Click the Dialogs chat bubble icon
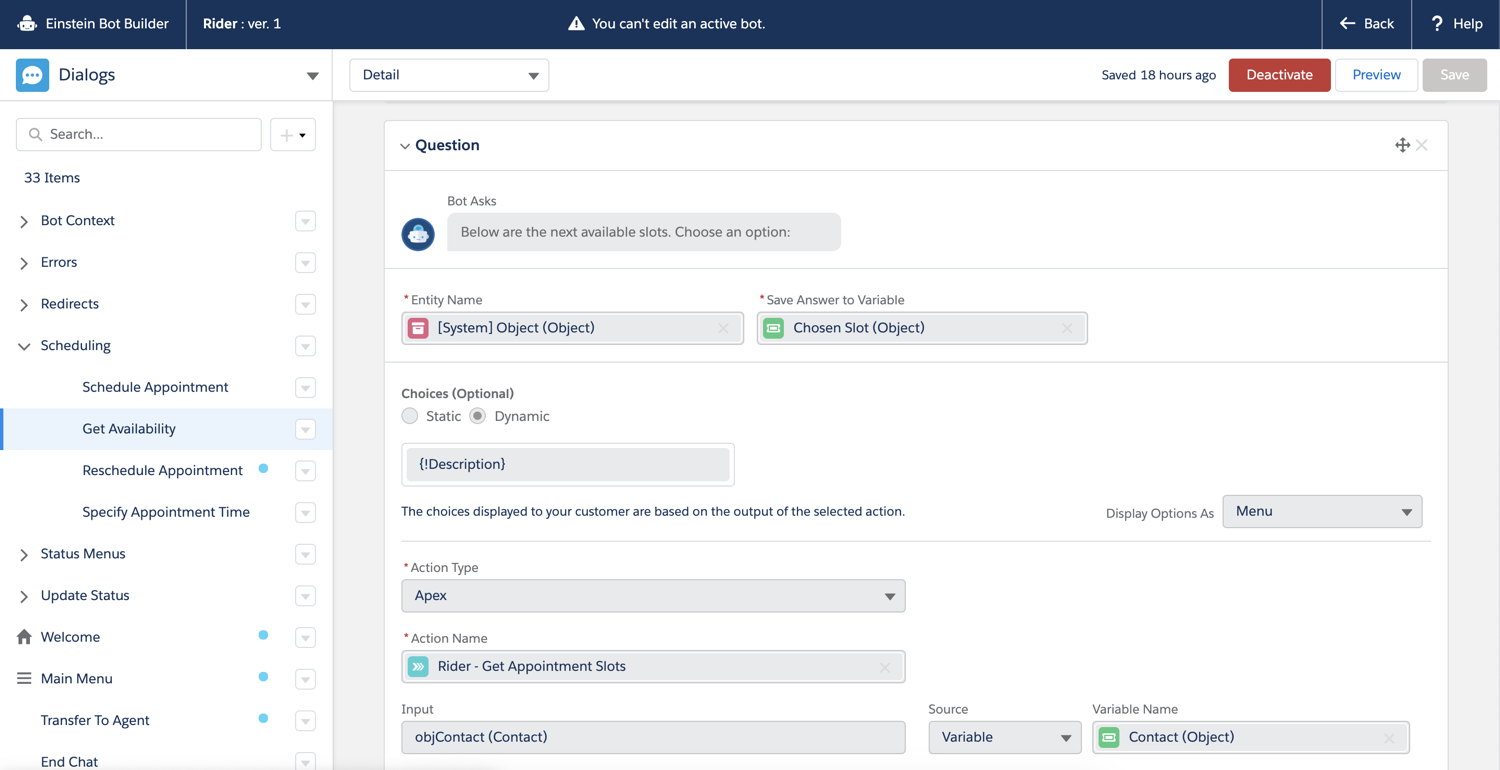The image size is (1500, 770). [x=32, y=75]
